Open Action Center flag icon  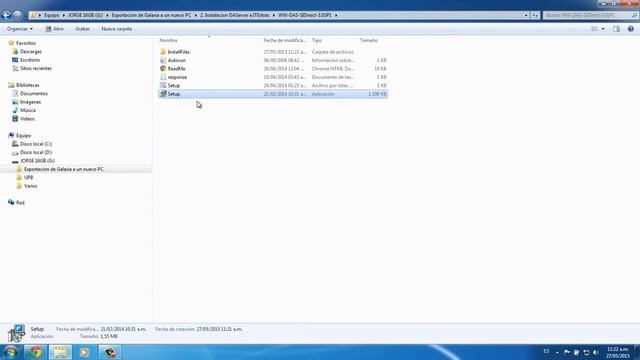pyautogui.click(x=567, y=352)
